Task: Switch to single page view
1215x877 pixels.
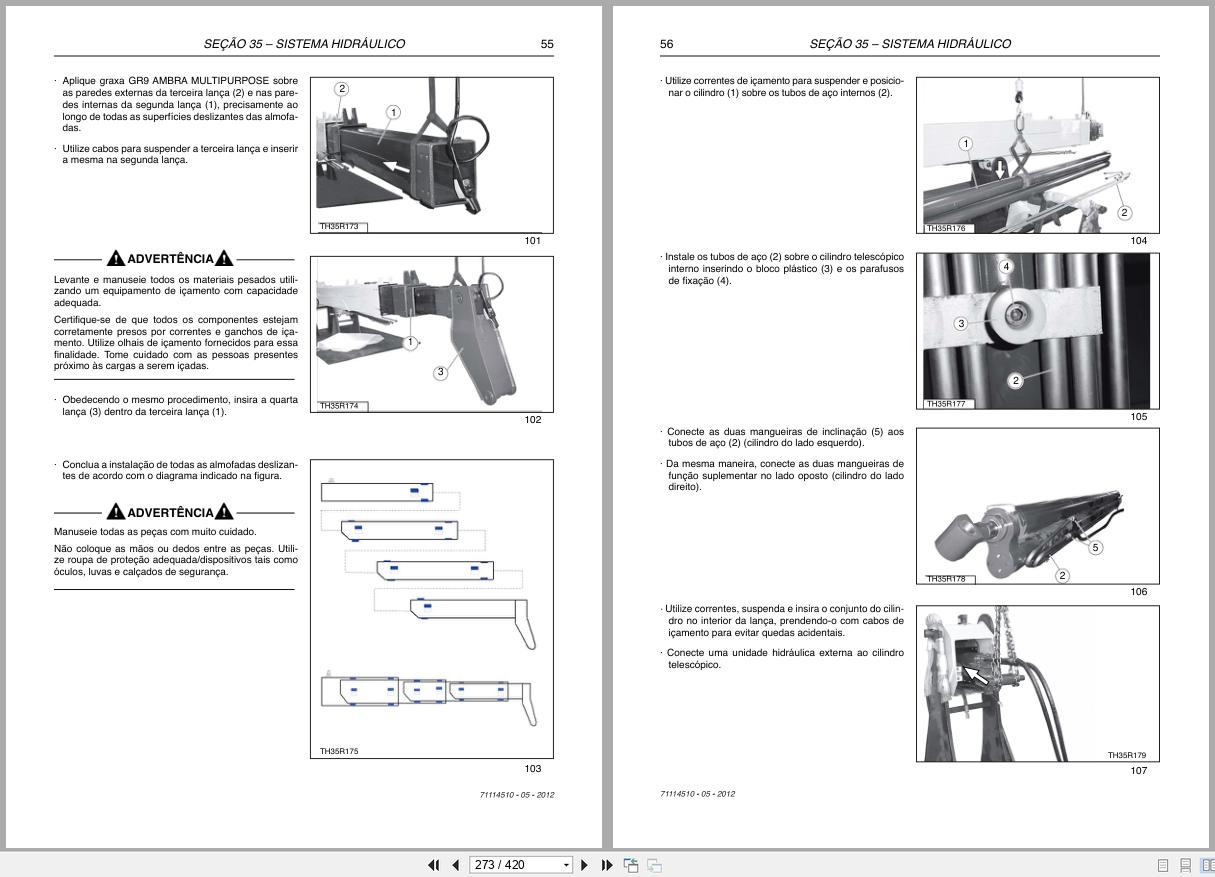Action: pyautogui.click(x=1163, y=865)
